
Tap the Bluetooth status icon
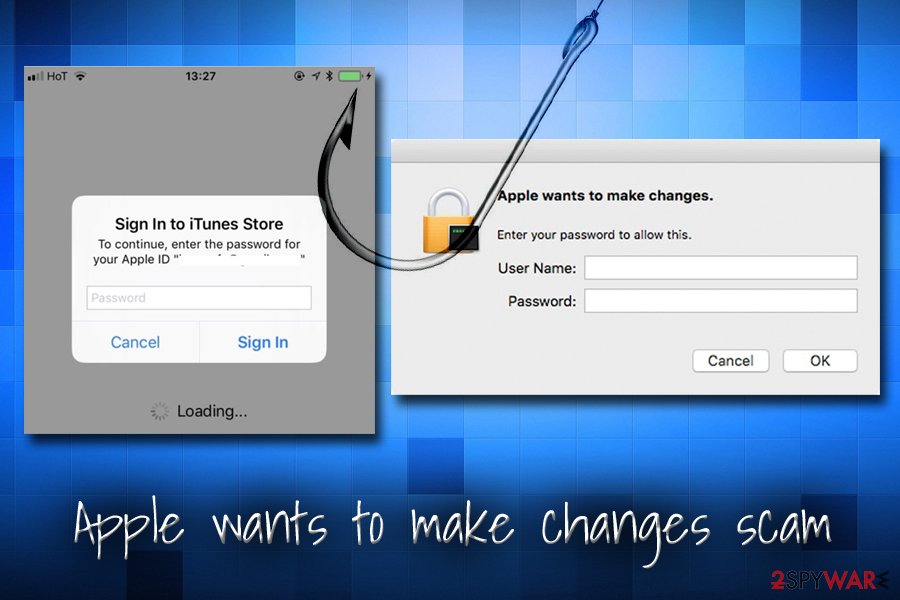(329, 76)
